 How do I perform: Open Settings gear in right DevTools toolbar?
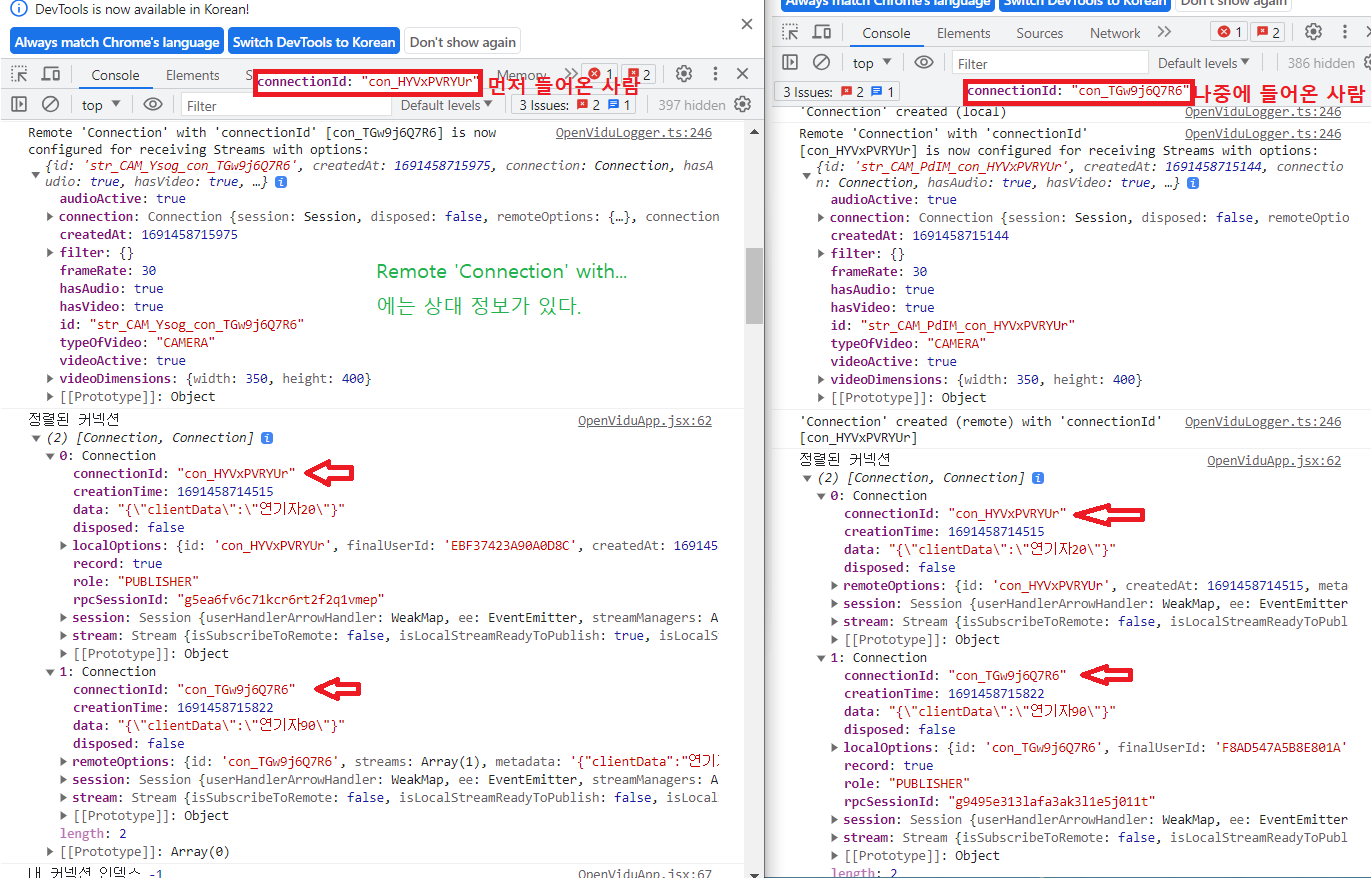click(1314, 32)
